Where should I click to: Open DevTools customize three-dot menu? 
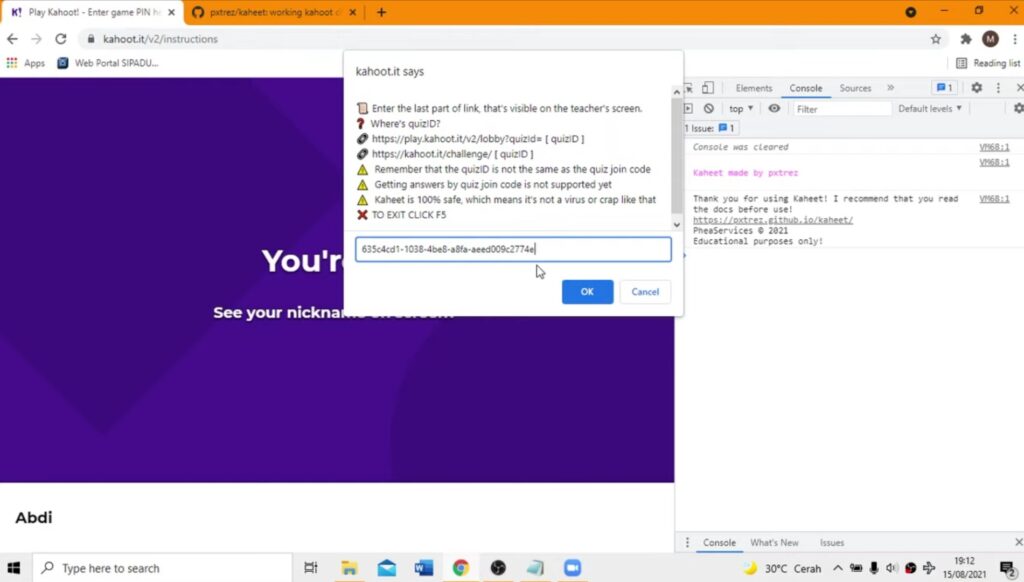click(x=998, y=88)
